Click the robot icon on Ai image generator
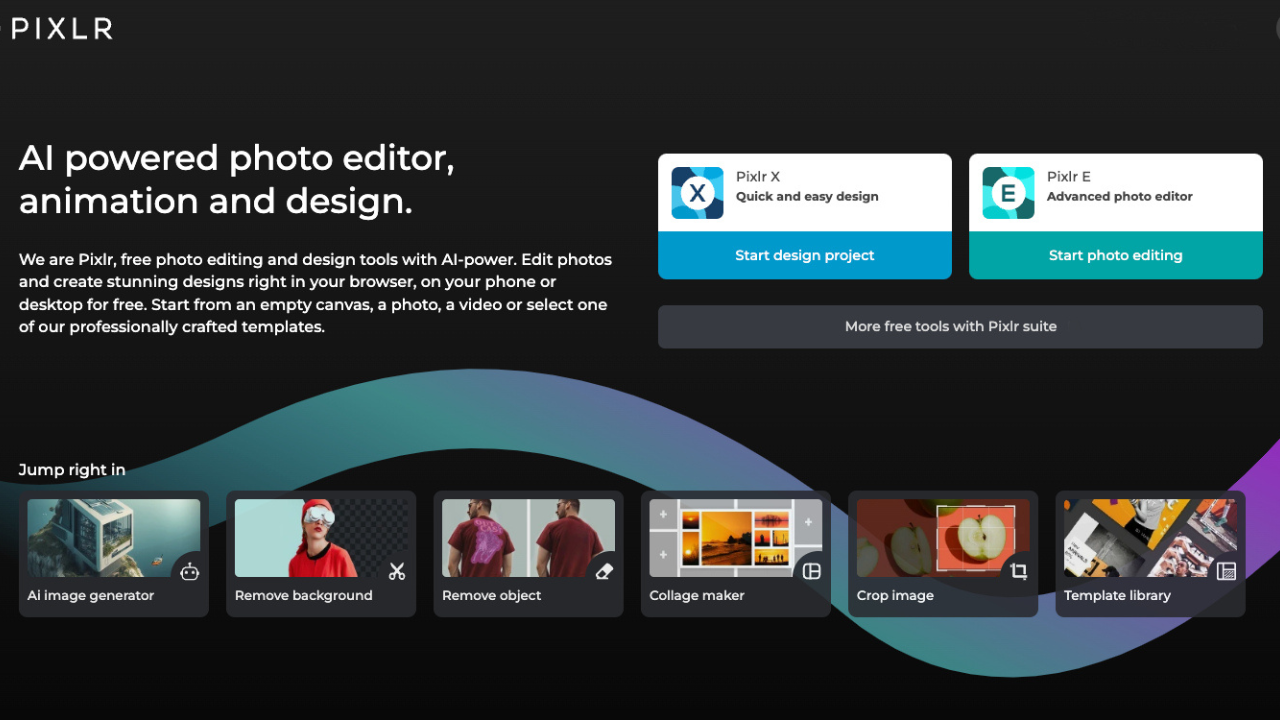 [190, 571]
